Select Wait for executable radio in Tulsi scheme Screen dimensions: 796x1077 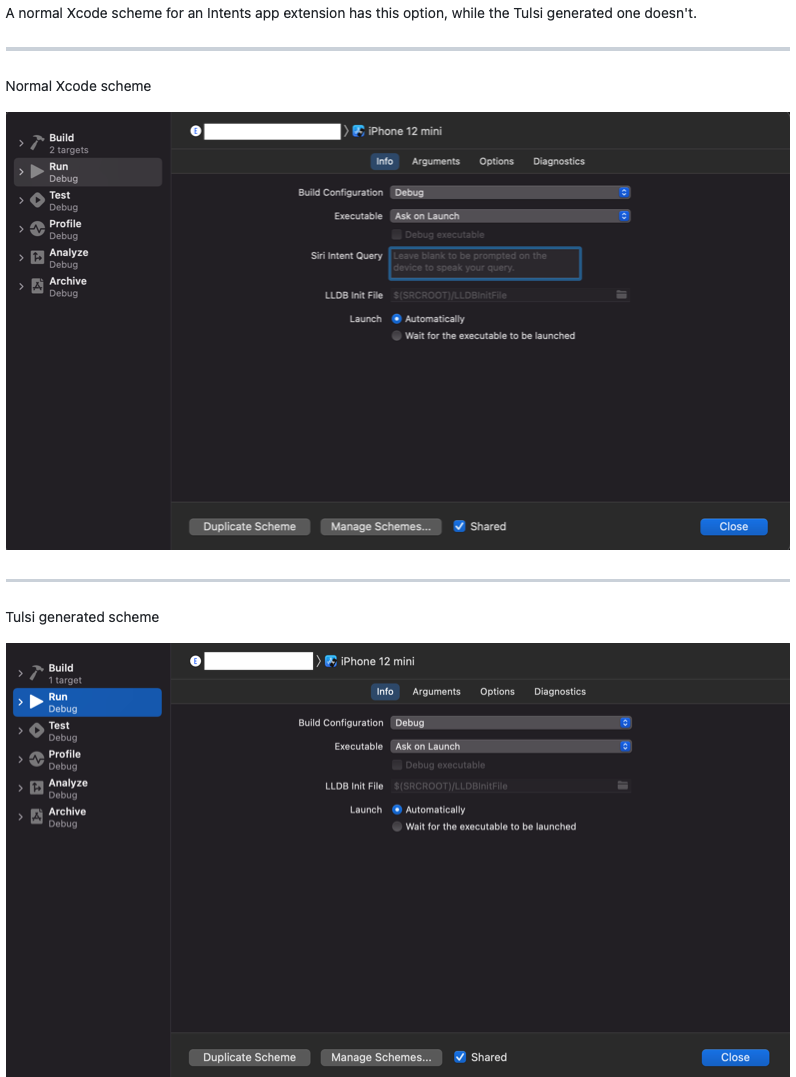coord(397,826)
